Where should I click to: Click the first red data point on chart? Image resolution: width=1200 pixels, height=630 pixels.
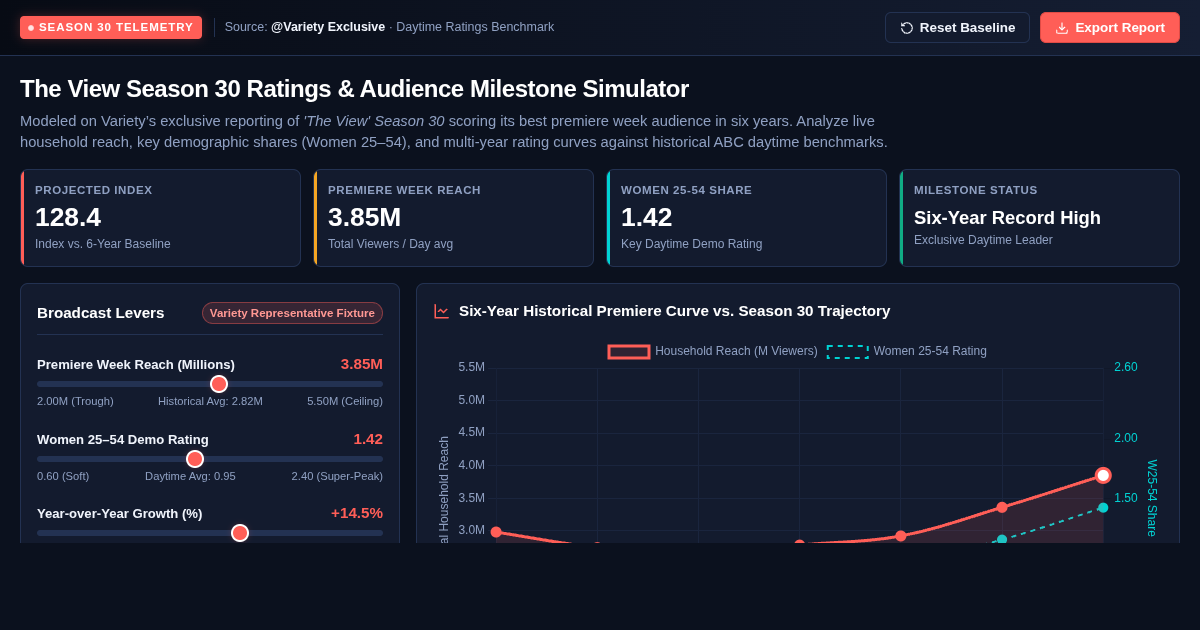(496, 532)
